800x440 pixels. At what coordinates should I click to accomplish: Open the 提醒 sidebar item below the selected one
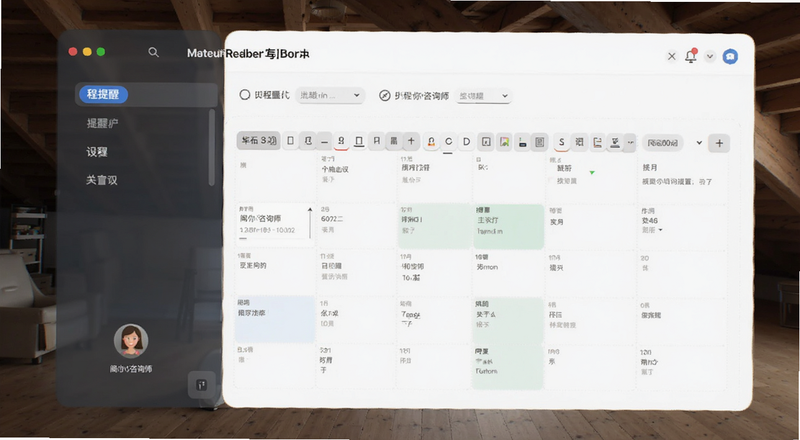[103, 123]
